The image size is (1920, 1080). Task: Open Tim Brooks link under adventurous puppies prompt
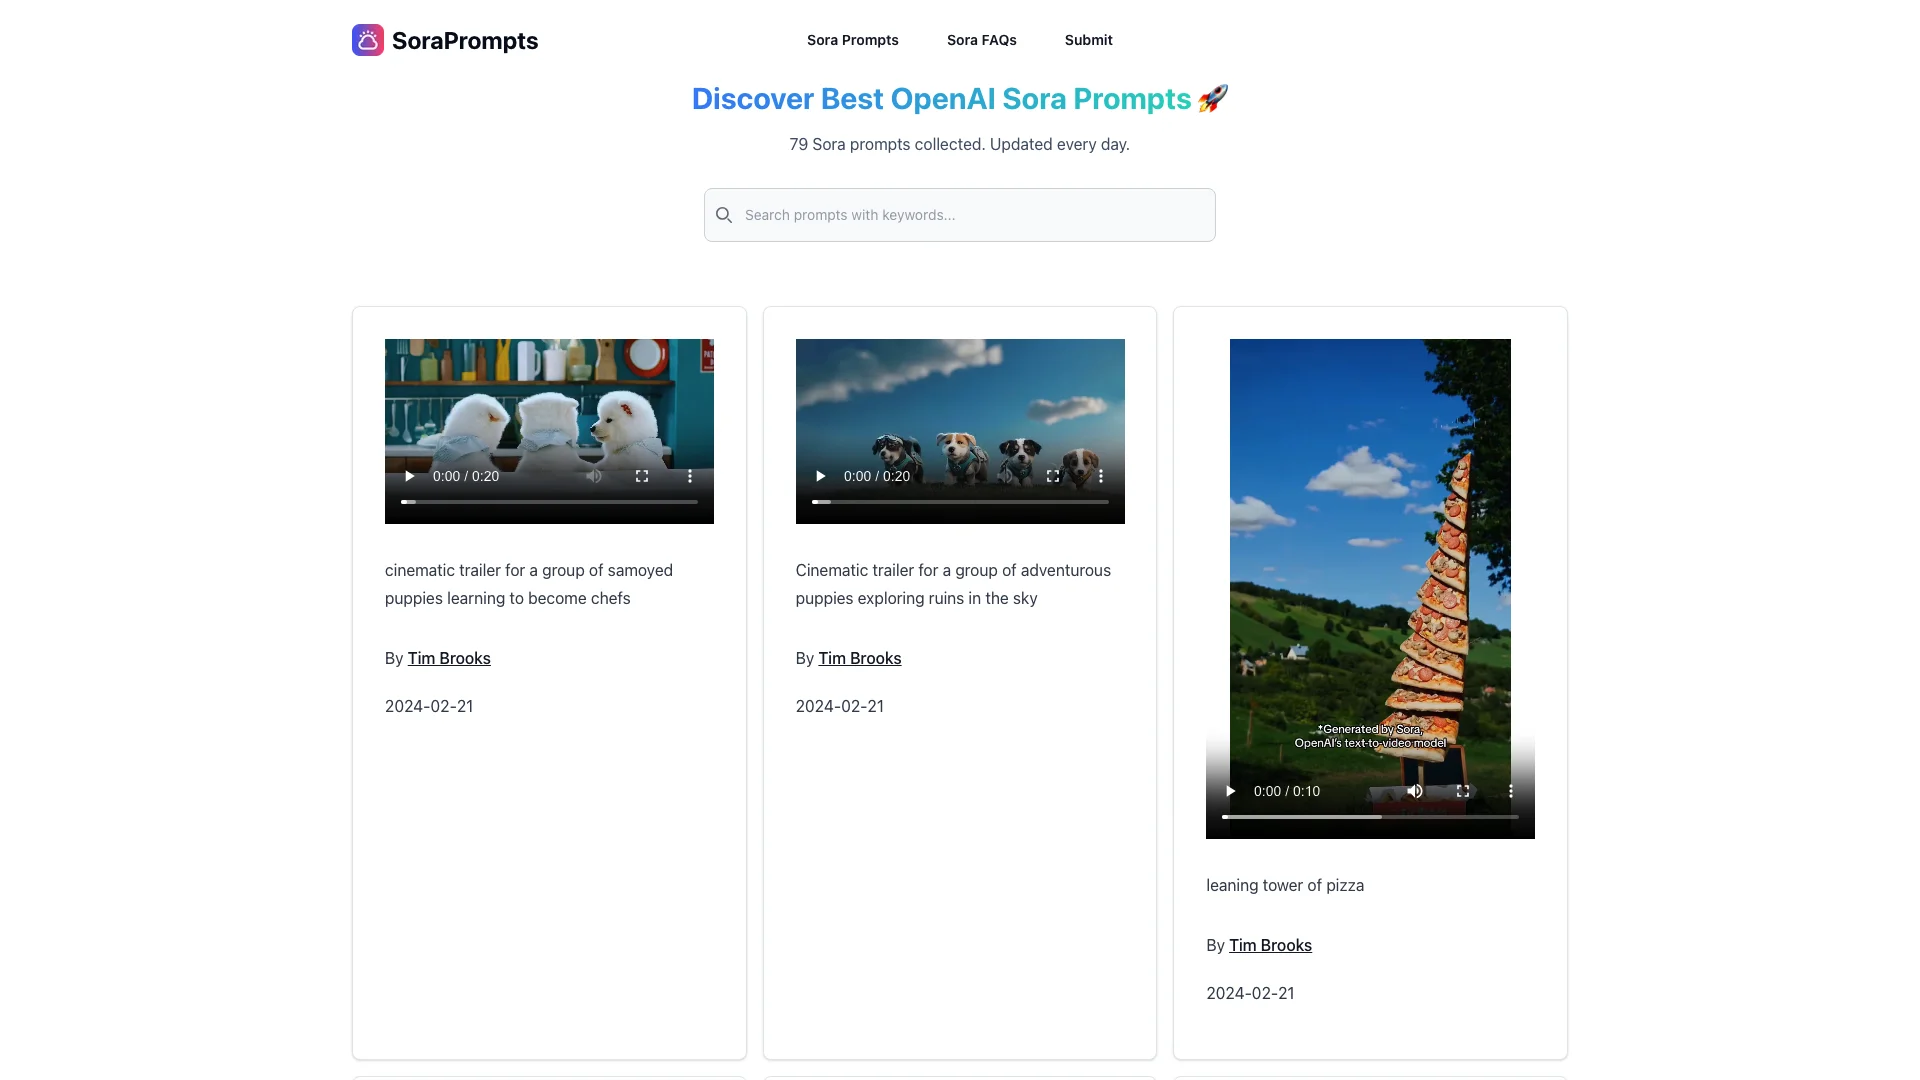860,658
